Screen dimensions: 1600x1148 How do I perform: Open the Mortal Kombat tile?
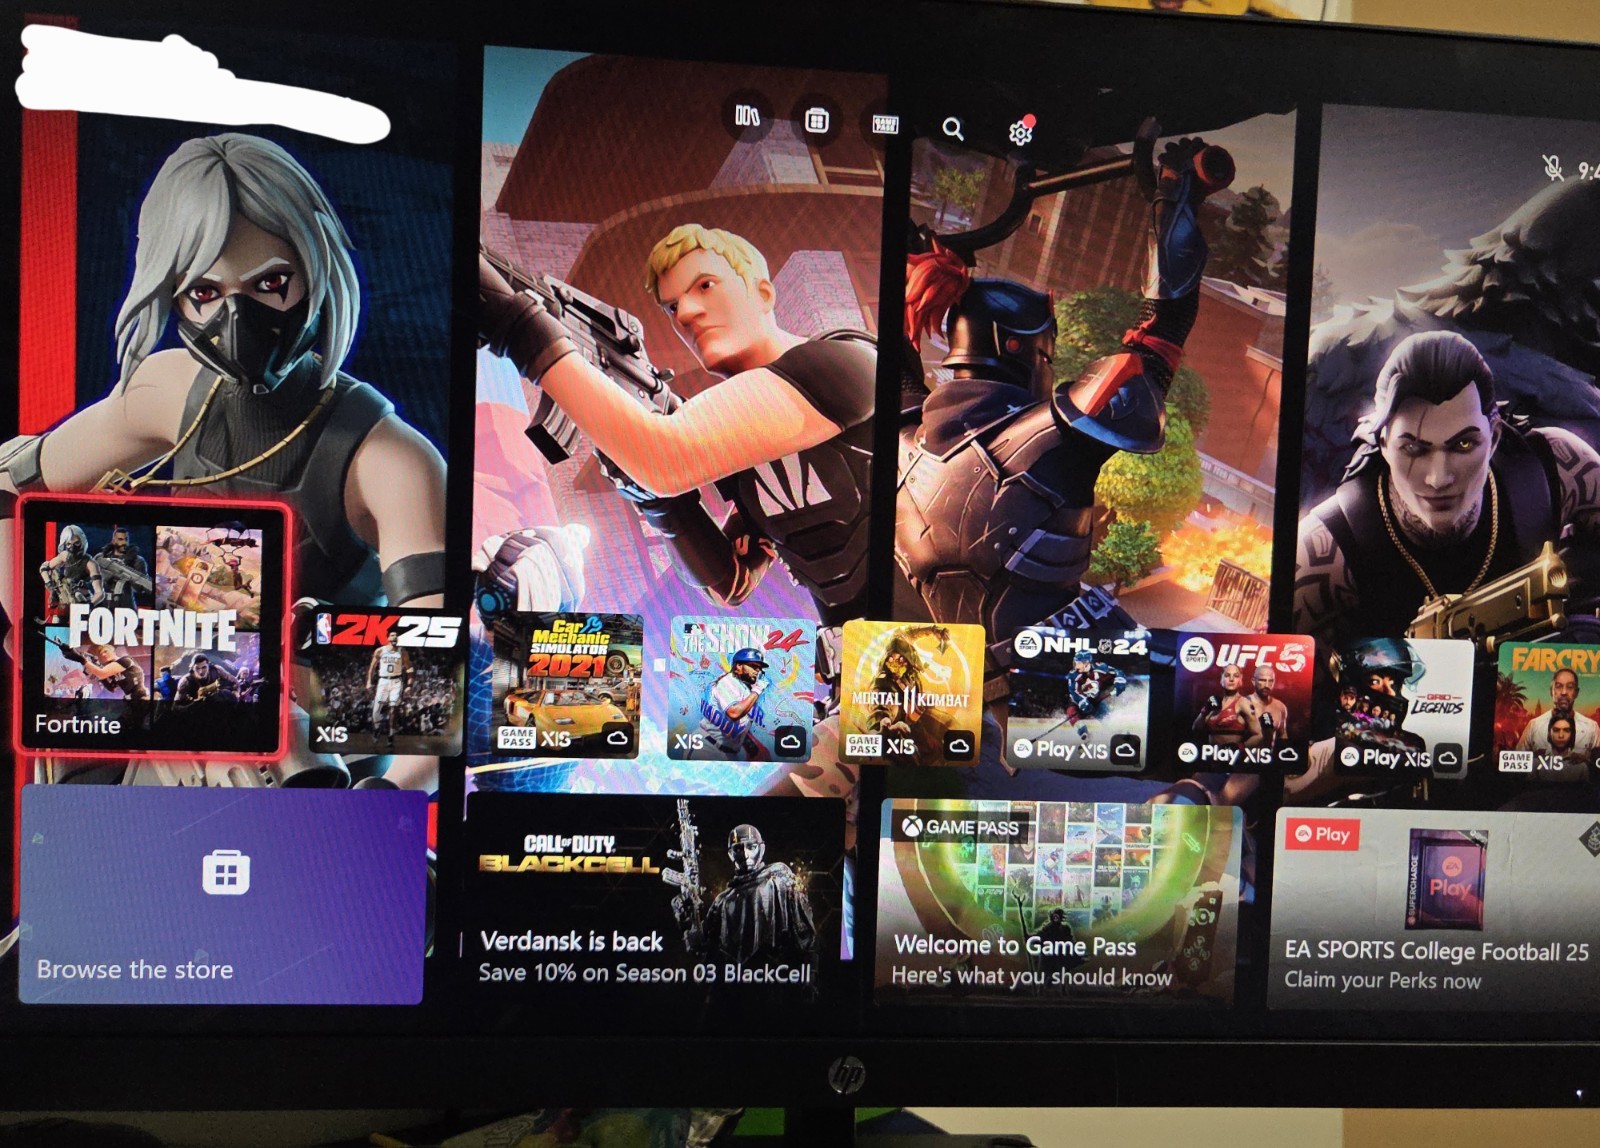[x=912, y=692]
